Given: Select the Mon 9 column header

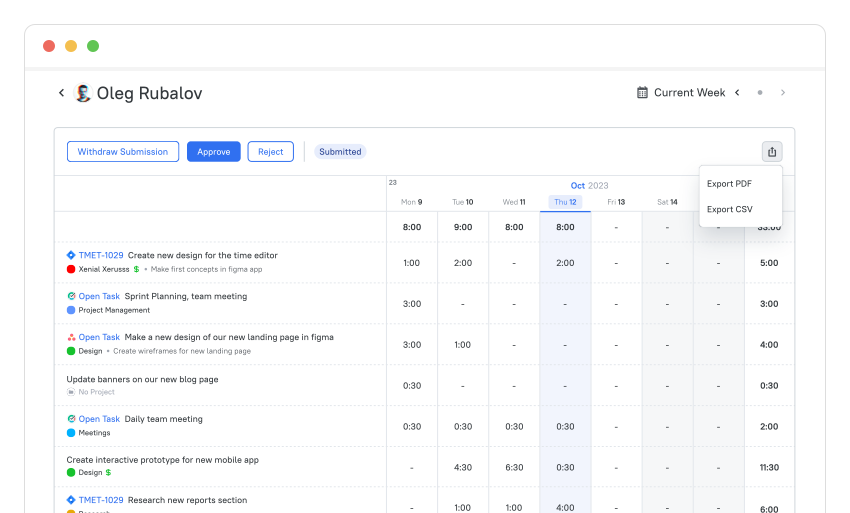Looking at the screenshot, I should pos(411,202).
